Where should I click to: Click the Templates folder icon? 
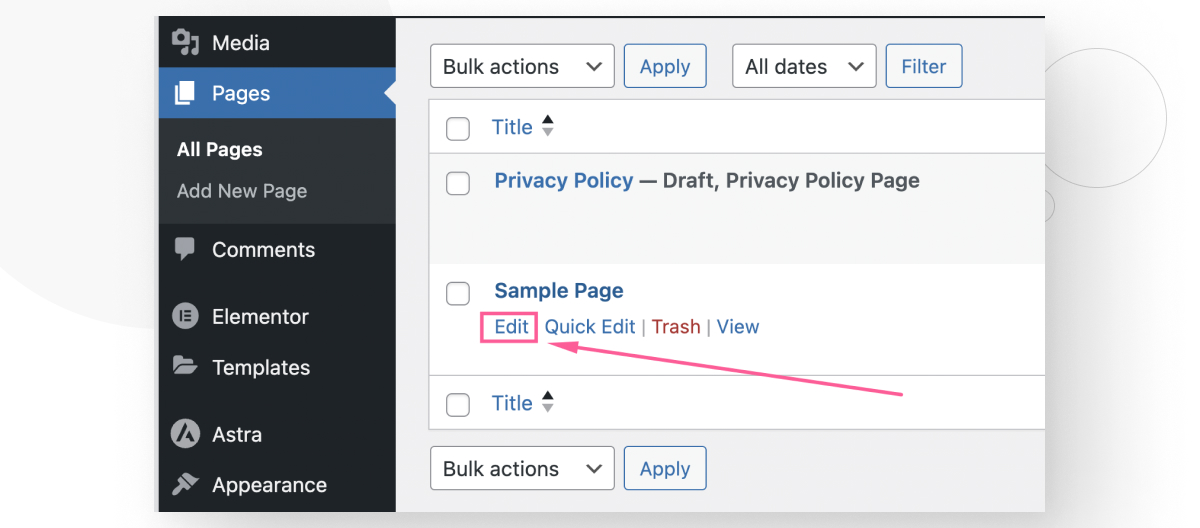tap(185, 366)
